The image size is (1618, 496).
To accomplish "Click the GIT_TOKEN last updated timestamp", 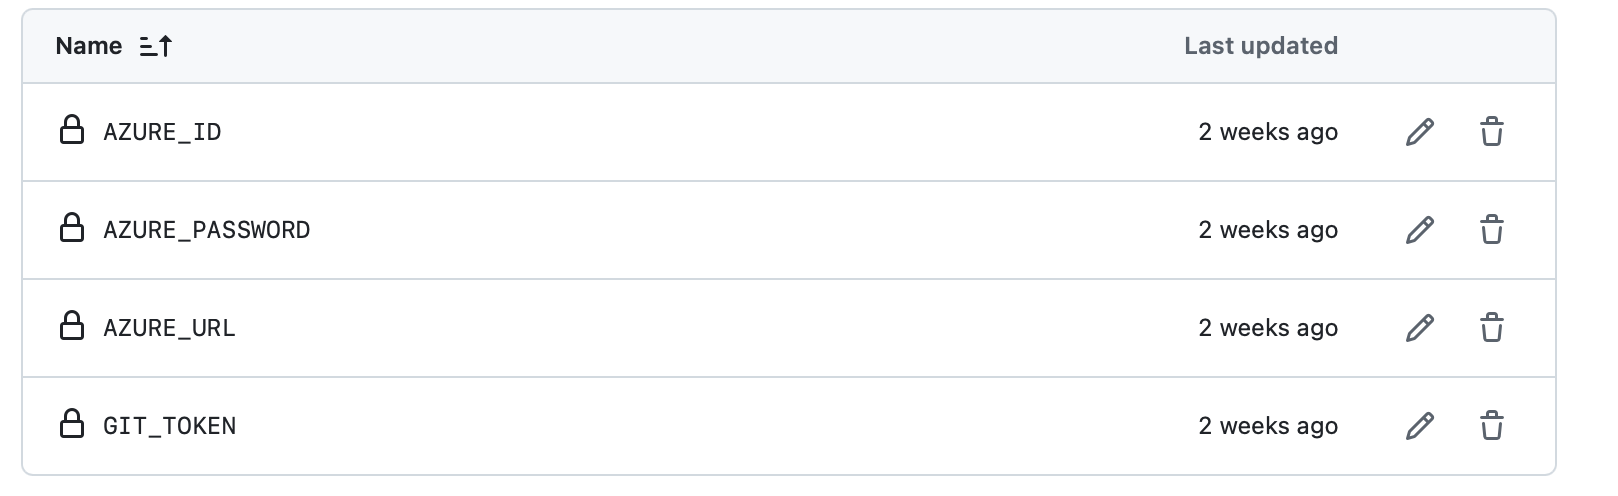I will click(1268, 426).
